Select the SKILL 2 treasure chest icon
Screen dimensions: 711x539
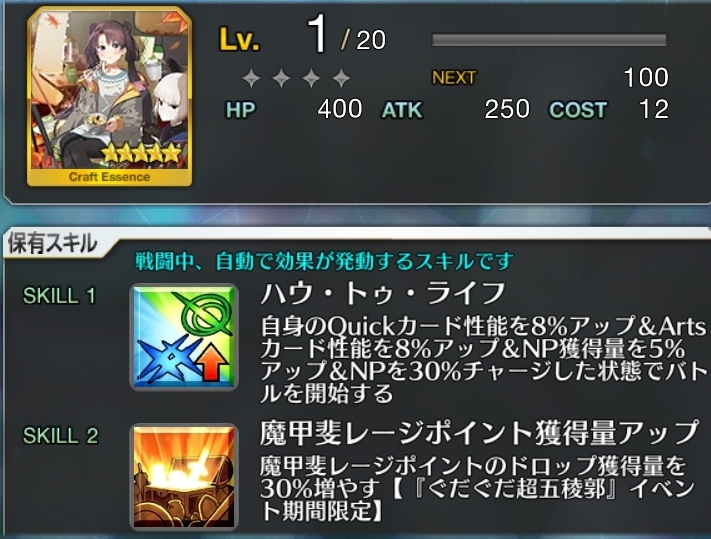pyautogui.click(x=184, y=476)
